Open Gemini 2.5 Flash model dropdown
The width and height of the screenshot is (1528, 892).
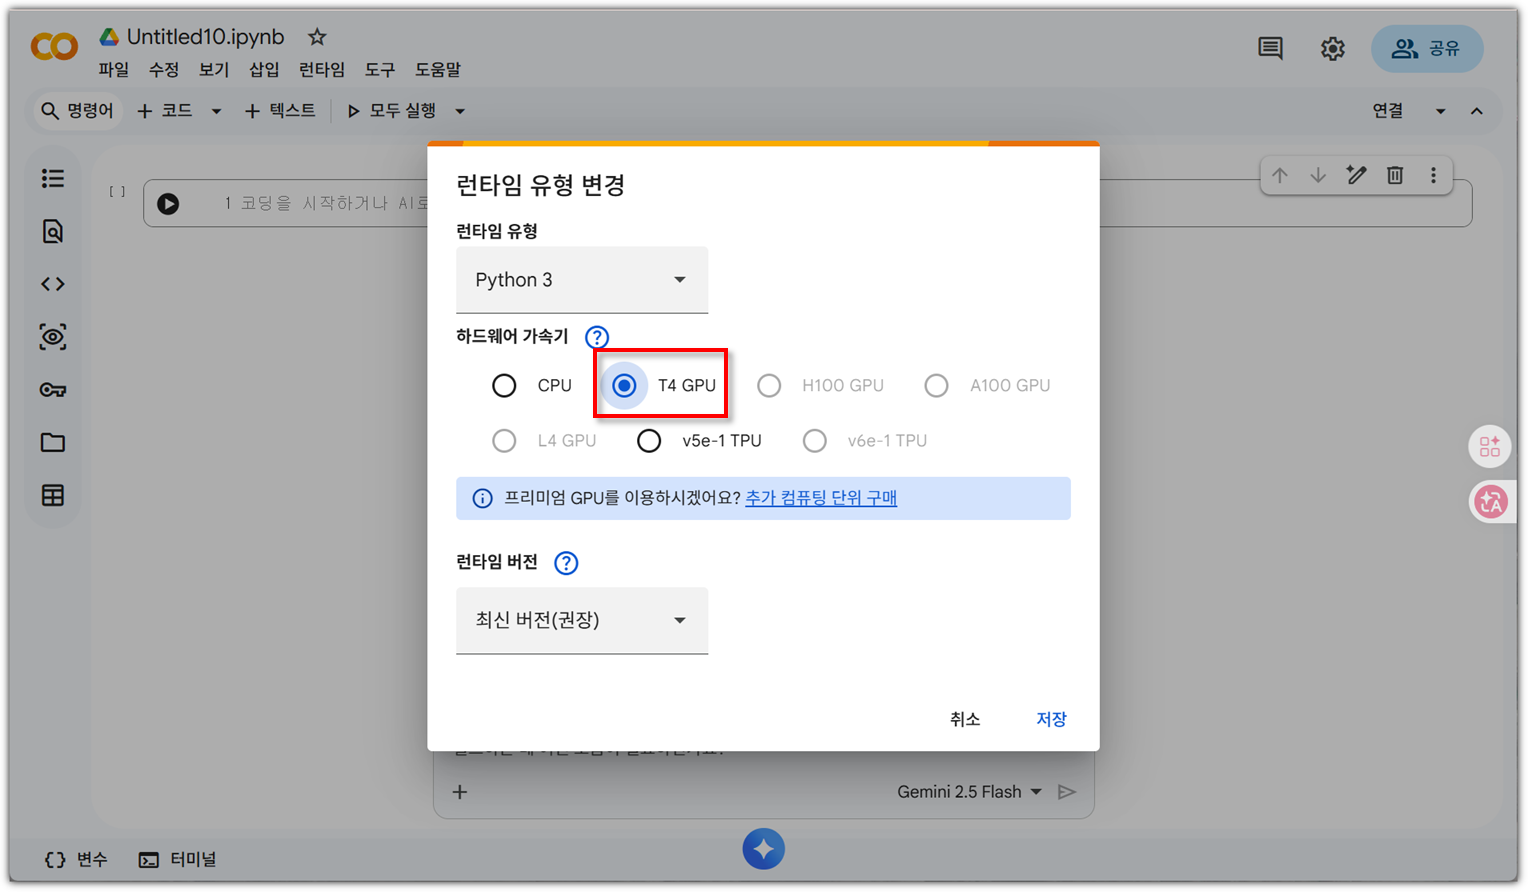(x=969, y=792)
